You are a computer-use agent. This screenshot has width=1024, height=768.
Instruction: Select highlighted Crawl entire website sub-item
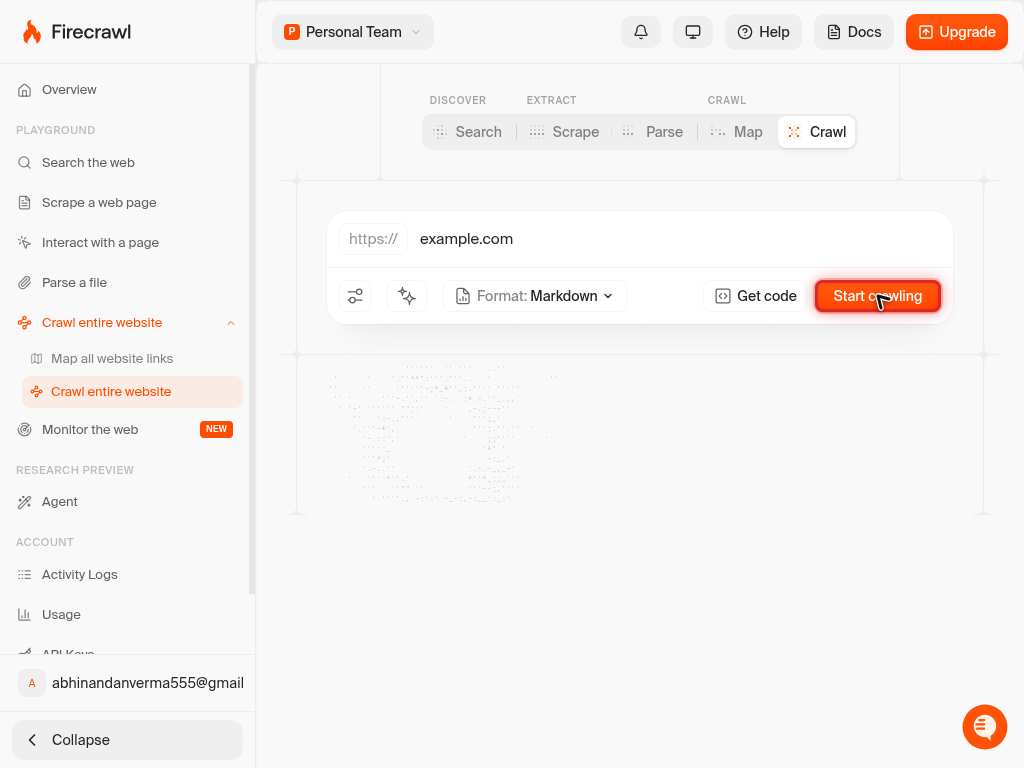pos(132,392)
